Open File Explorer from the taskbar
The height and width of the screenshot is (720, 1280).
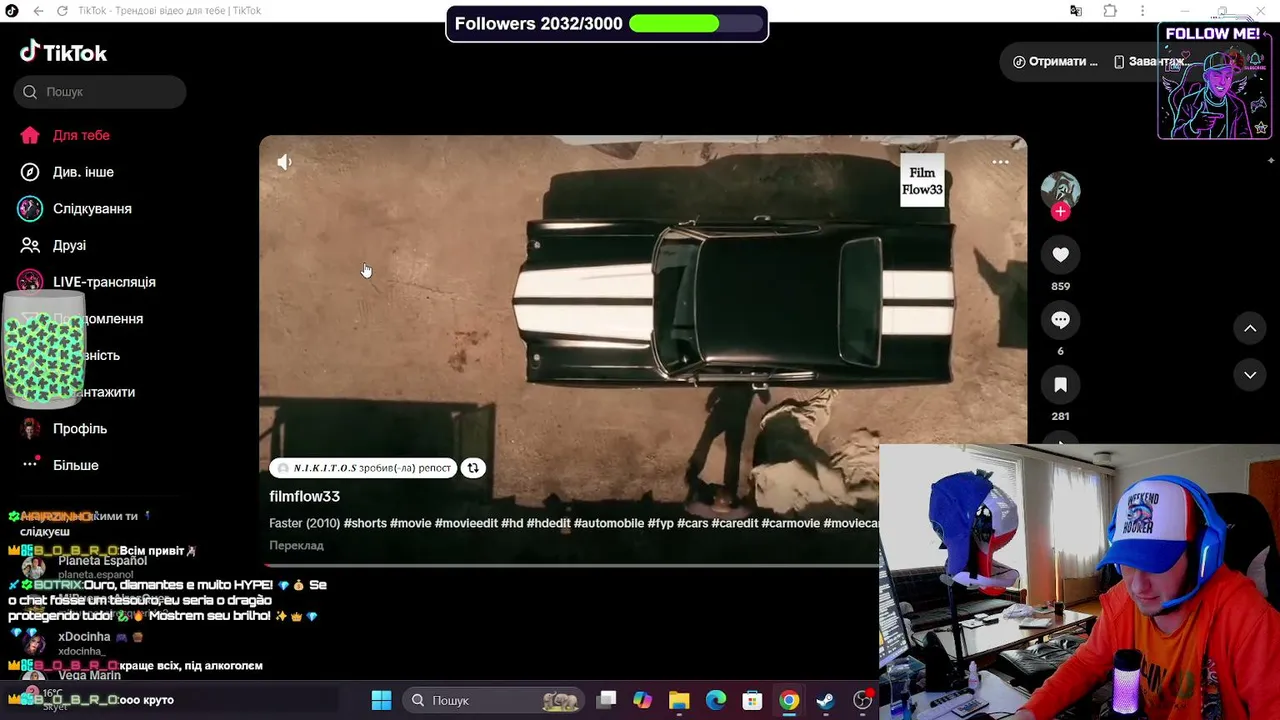point(679,700)
